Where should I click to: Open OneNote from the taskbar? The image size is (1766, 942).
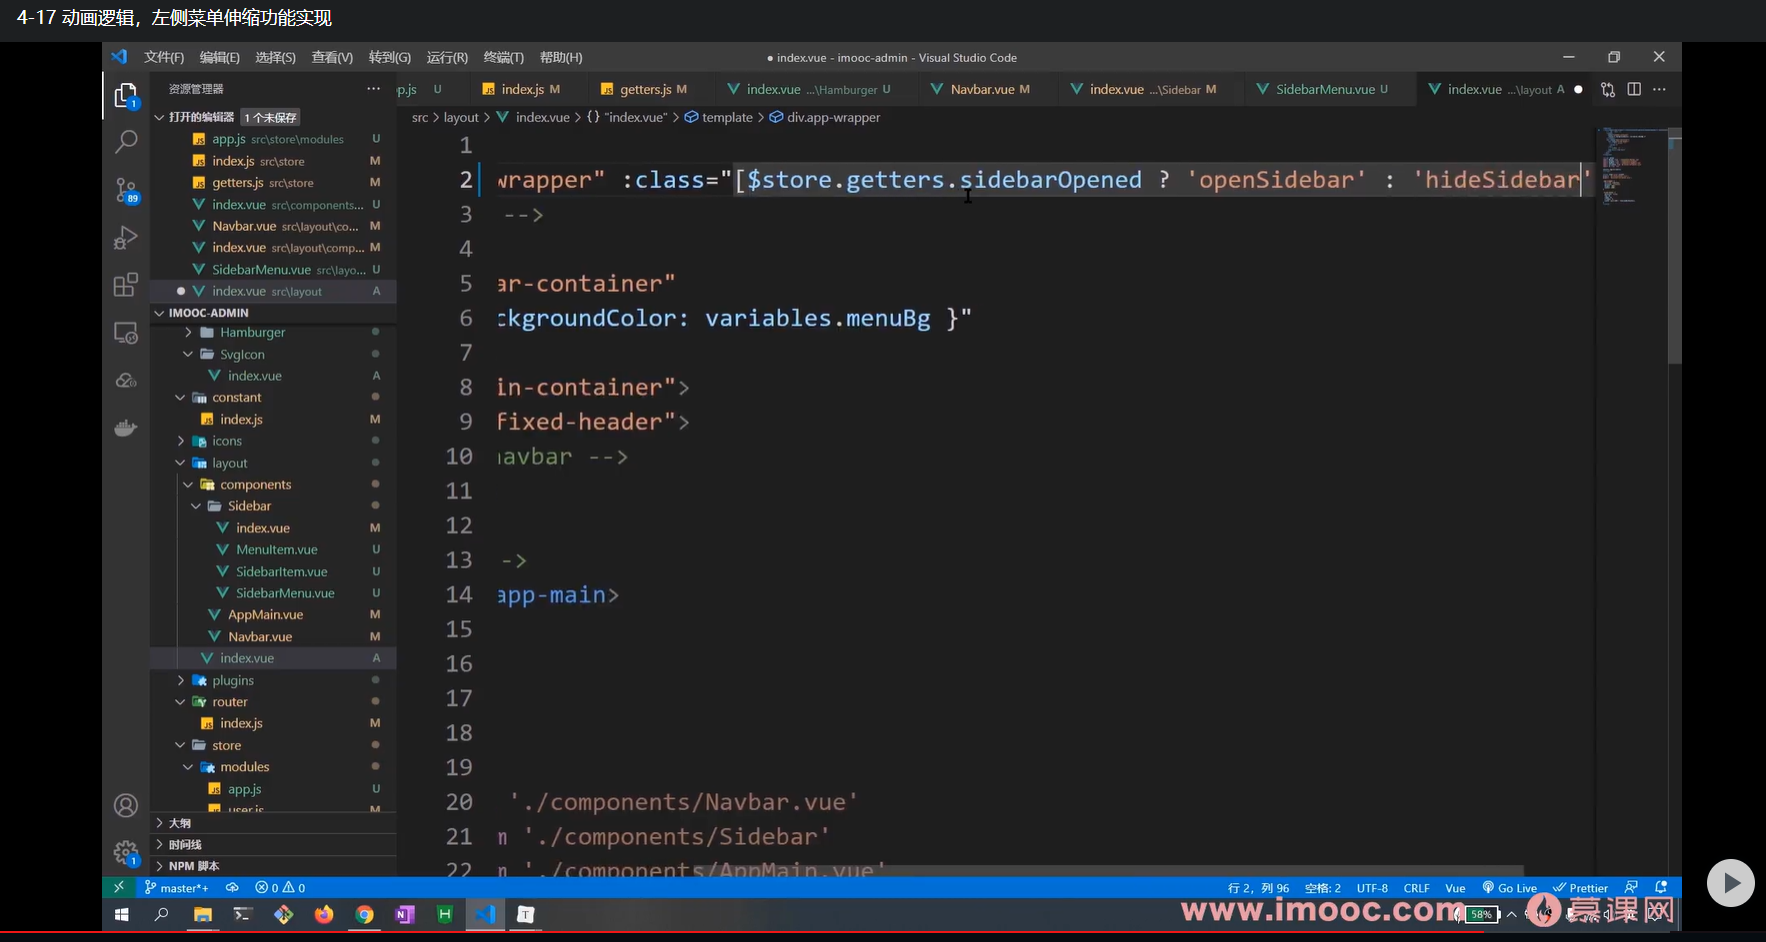pos(405,914)
